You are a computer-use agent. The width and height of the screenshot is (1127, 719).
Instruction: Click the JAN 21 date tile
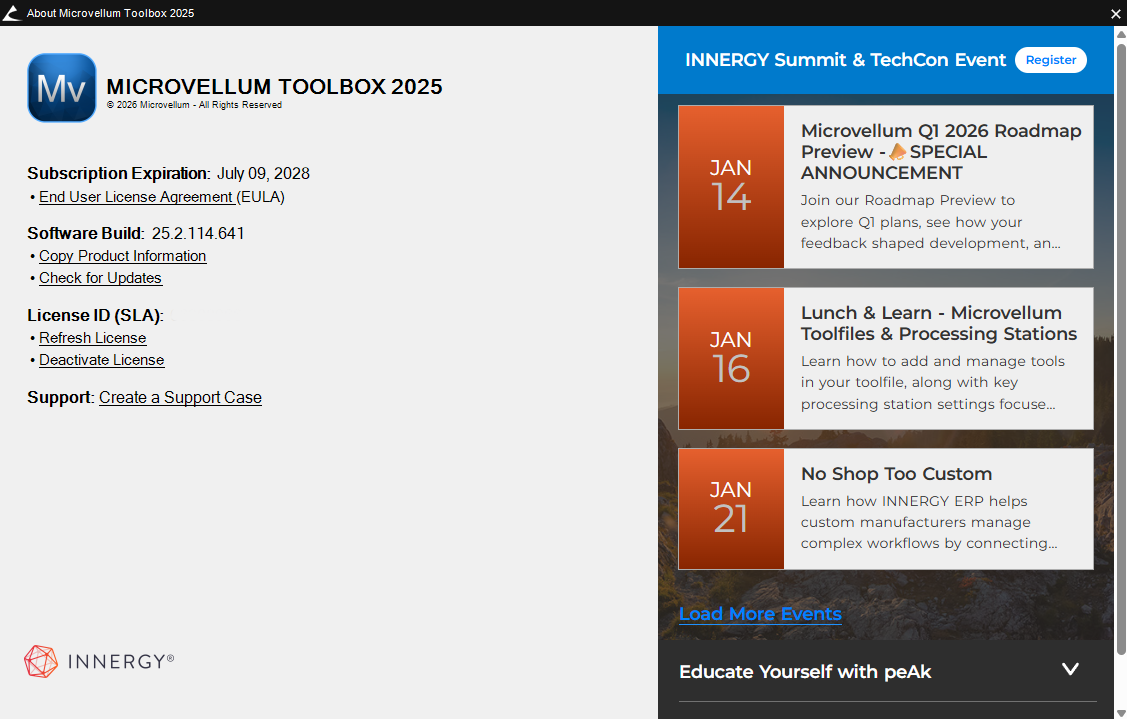pos(731,509)
